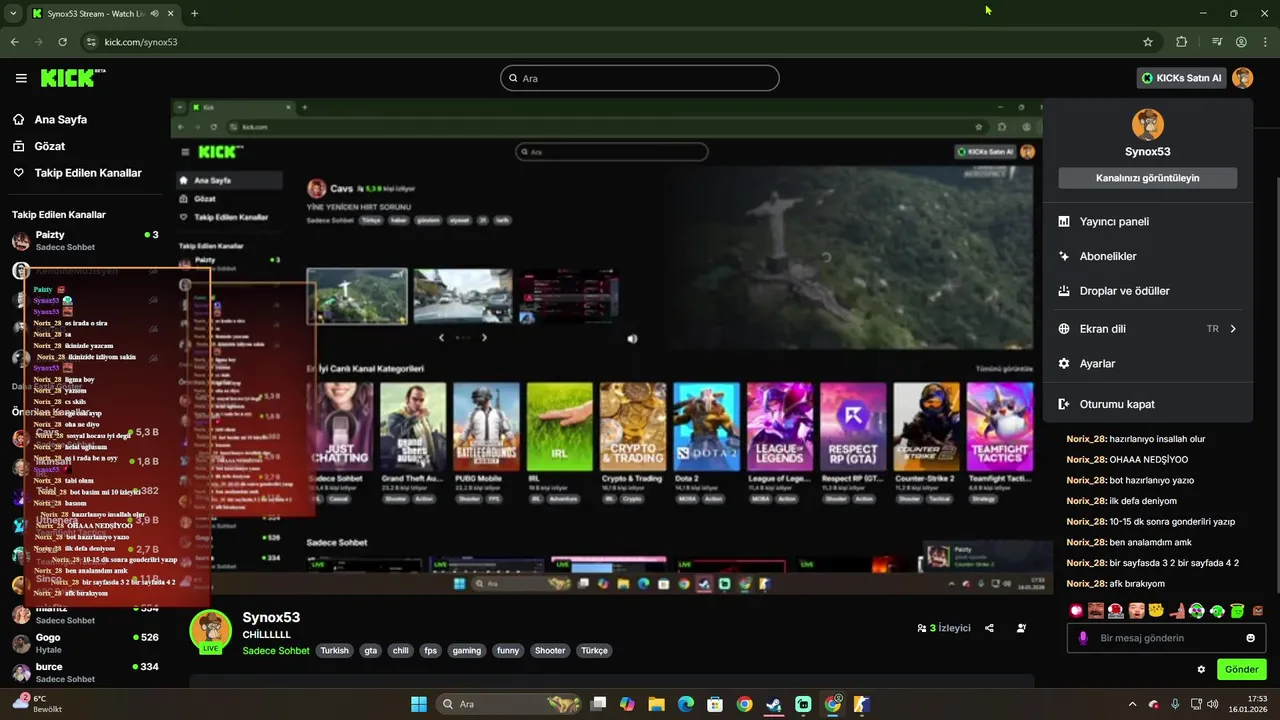Open the emoji picker in chat input

1250,638
